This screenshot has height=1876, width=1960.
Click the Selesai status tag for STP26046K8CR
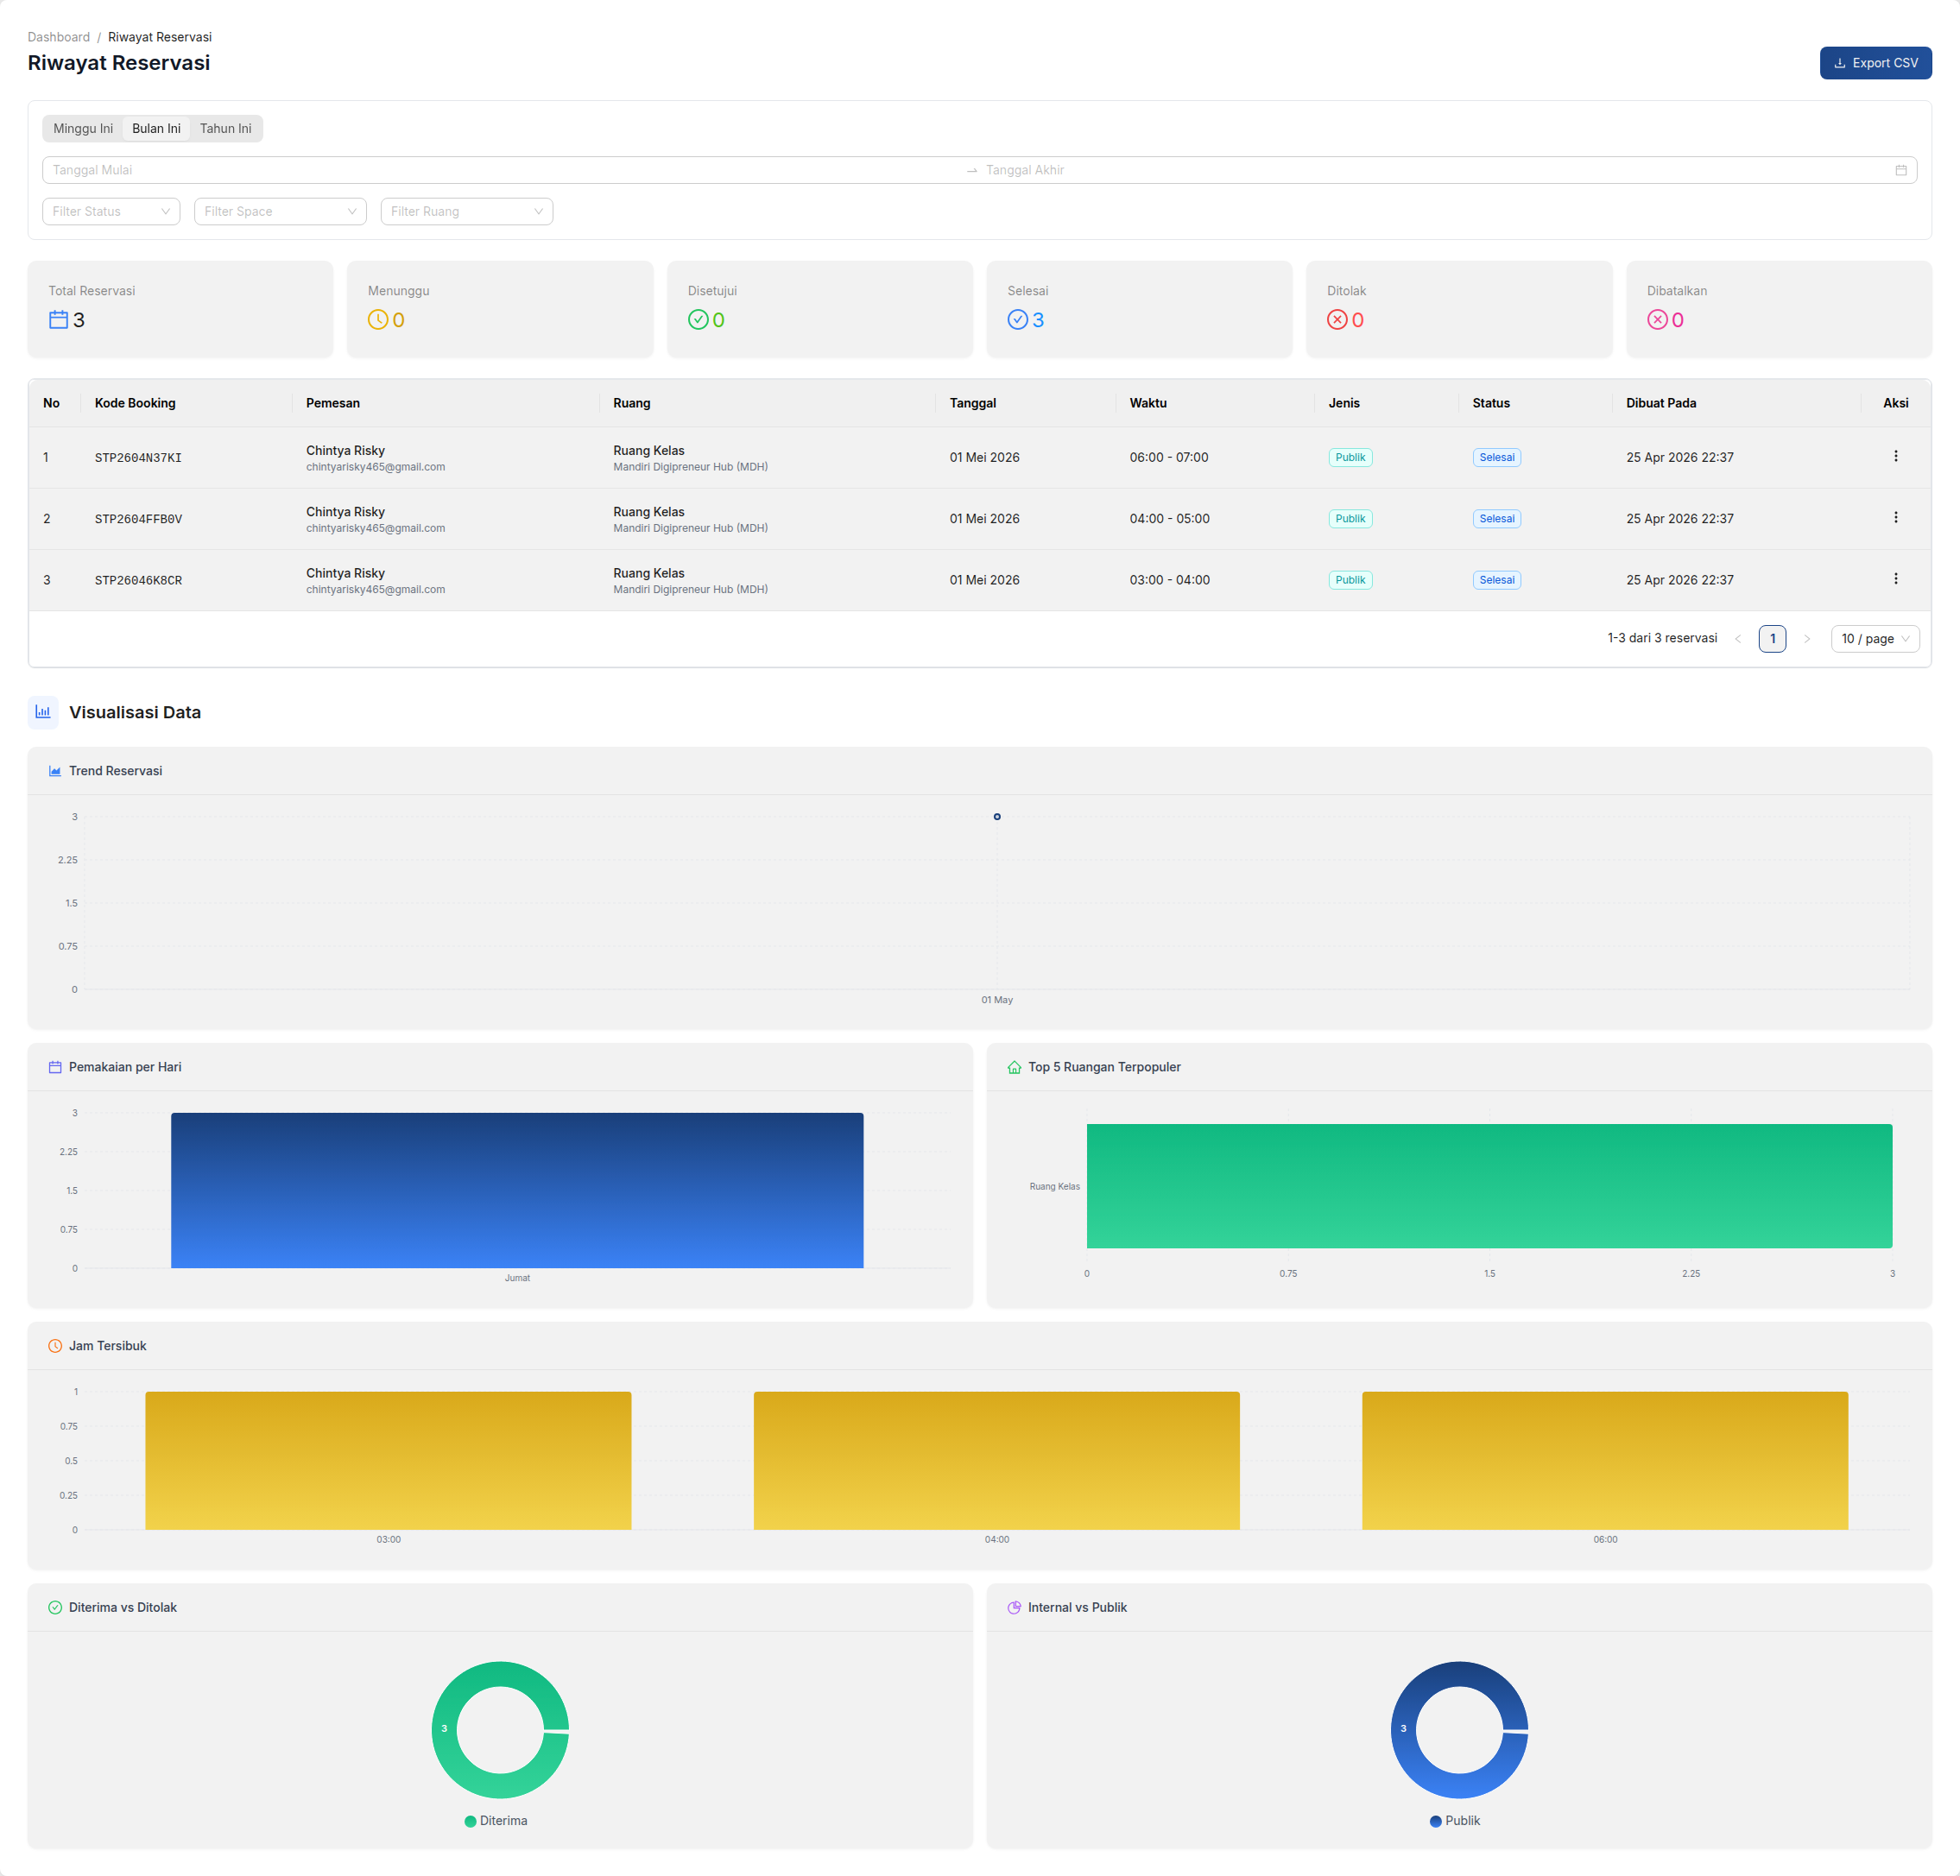tap(1497, 580)
